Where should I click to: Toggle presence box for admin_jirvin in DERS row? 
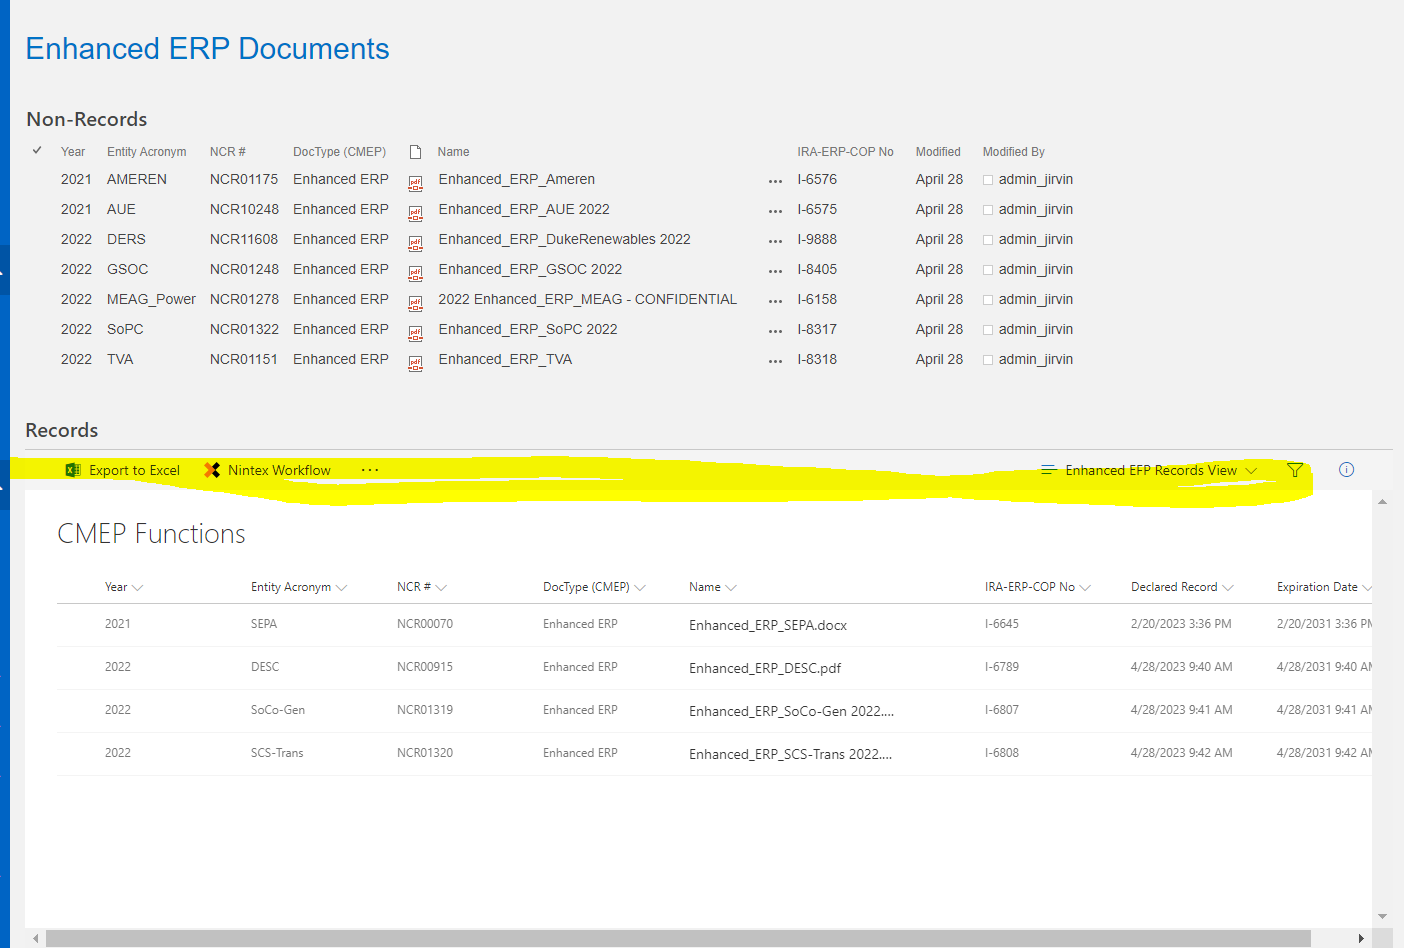[988, 240]
